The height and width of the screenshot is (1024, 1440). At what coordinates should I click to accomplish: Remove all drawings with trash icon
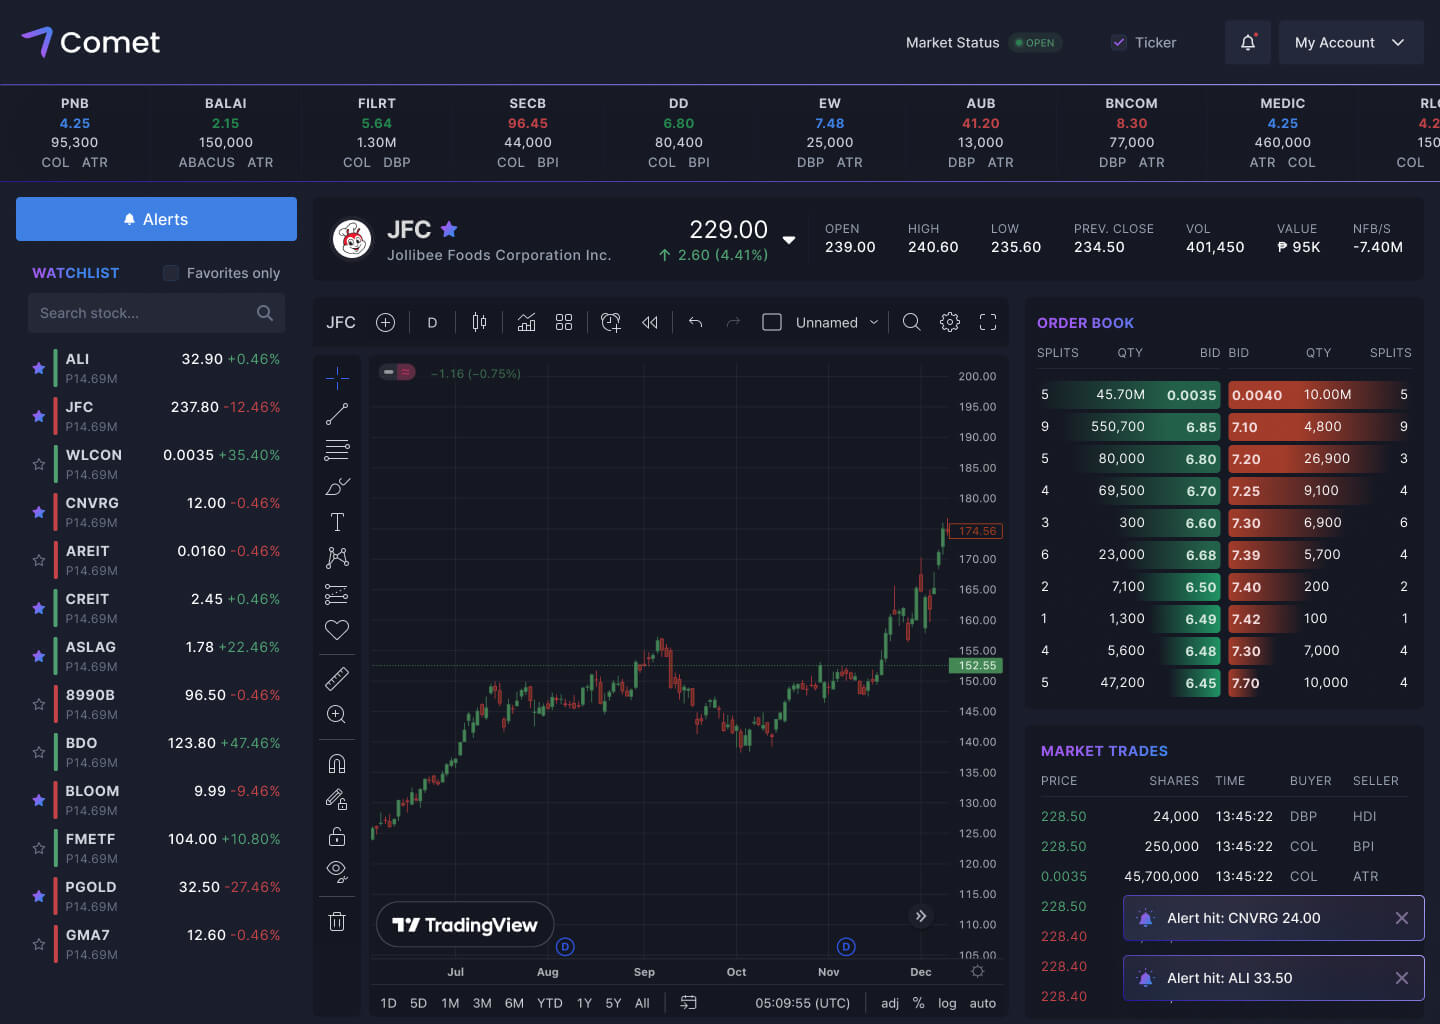point(337,921)
